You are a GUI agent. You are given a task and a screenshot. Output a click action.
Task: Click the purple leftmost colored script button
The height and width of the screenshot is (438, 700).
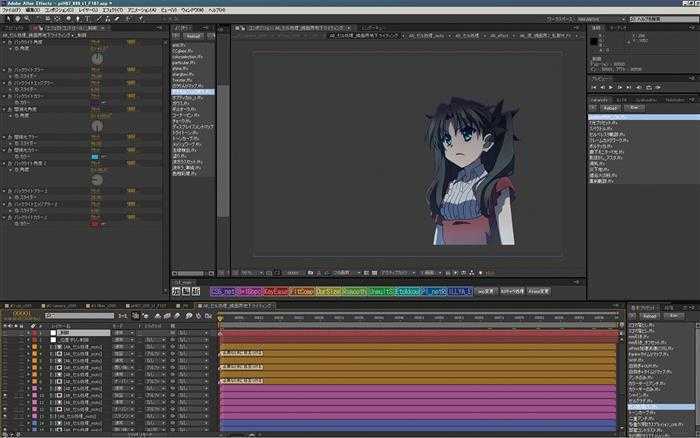click(222, 292)
